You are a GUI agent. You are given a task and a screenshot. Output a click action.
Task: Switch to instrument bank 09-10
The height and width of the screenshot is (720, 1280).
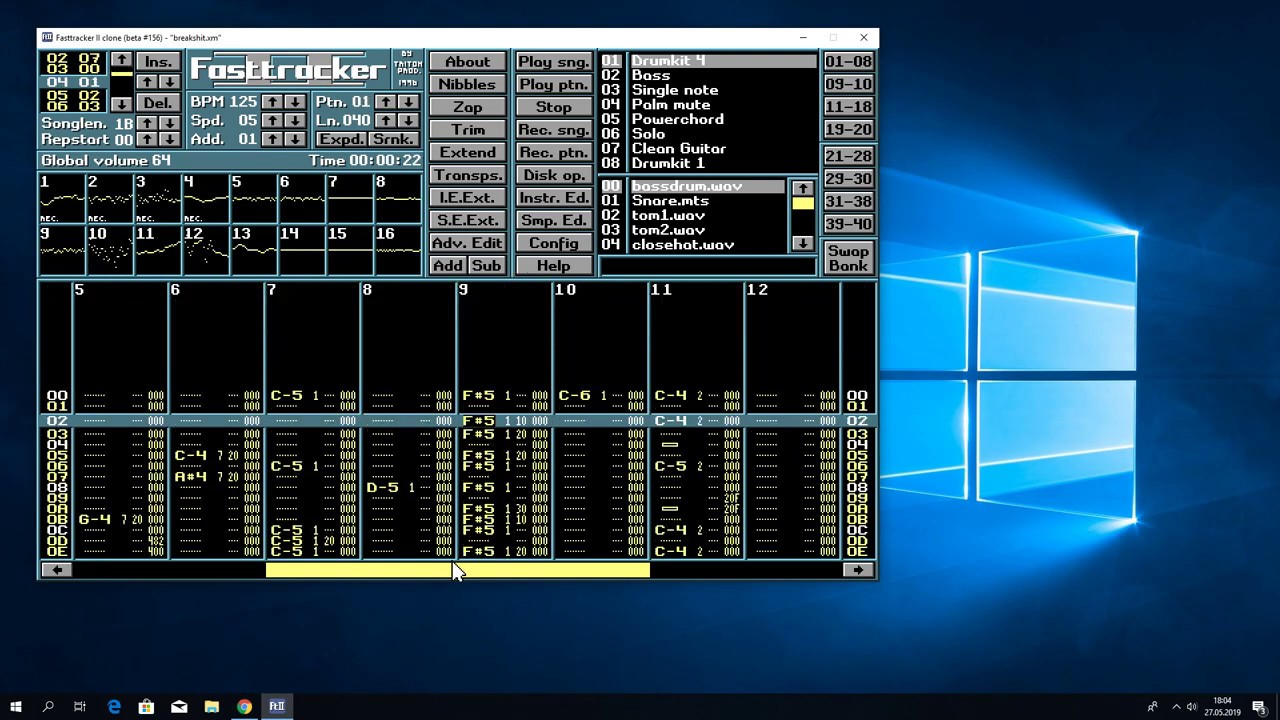[x=848, y=84]
